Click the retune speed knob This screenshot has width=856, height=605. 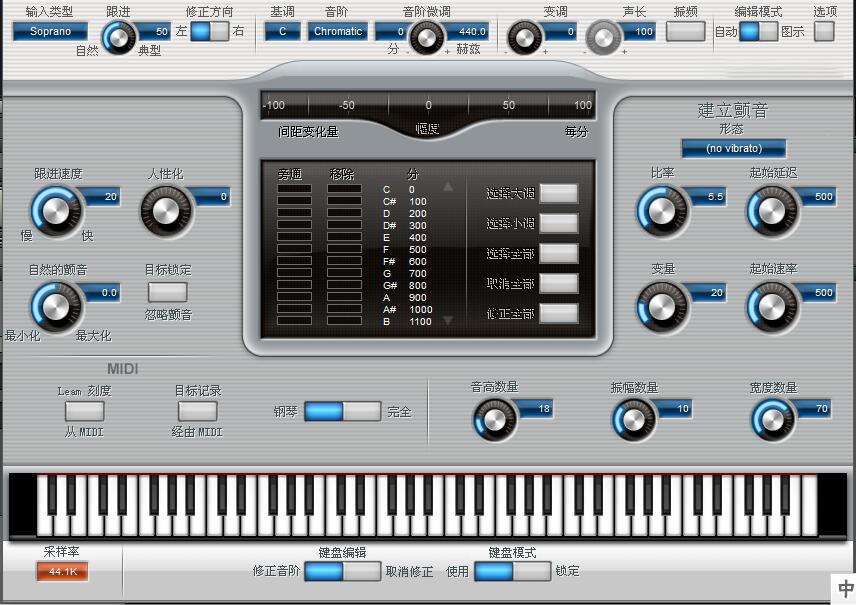tap(56, 211)
